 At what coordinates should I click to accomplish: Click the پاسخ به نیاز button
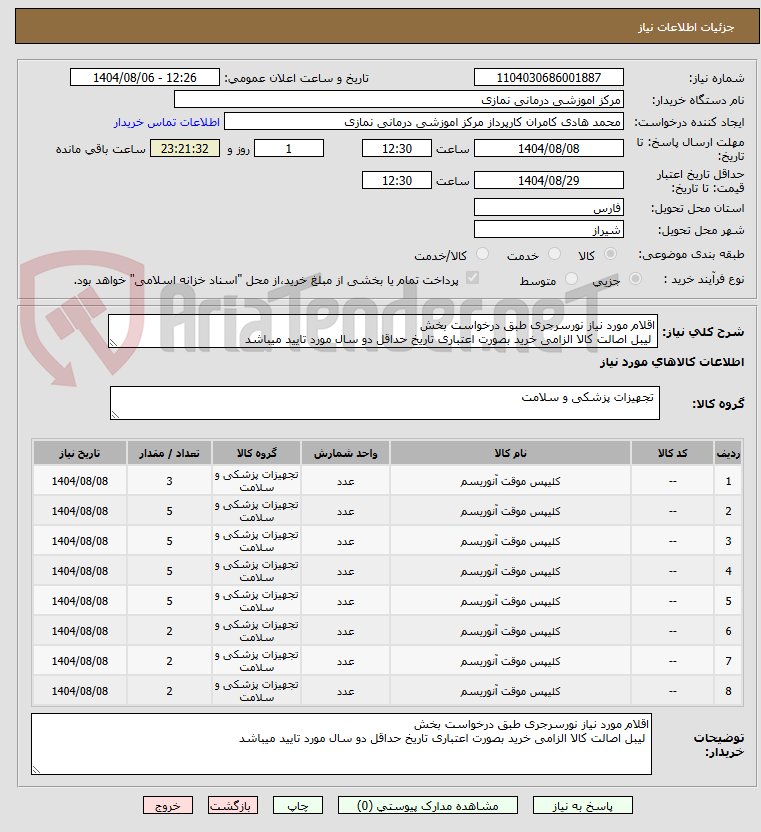(583, 805)
